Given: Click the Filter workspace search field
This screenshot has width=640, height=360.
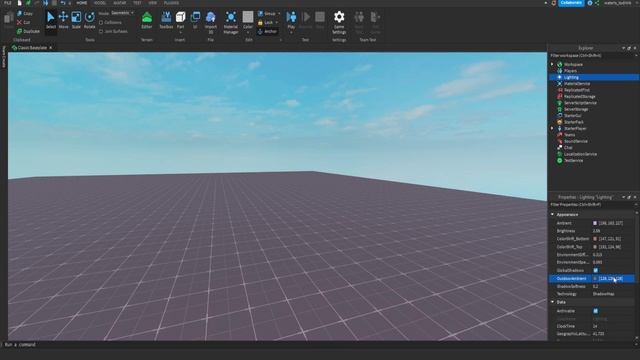Looking at the screenshot, I should click(592, 56).
